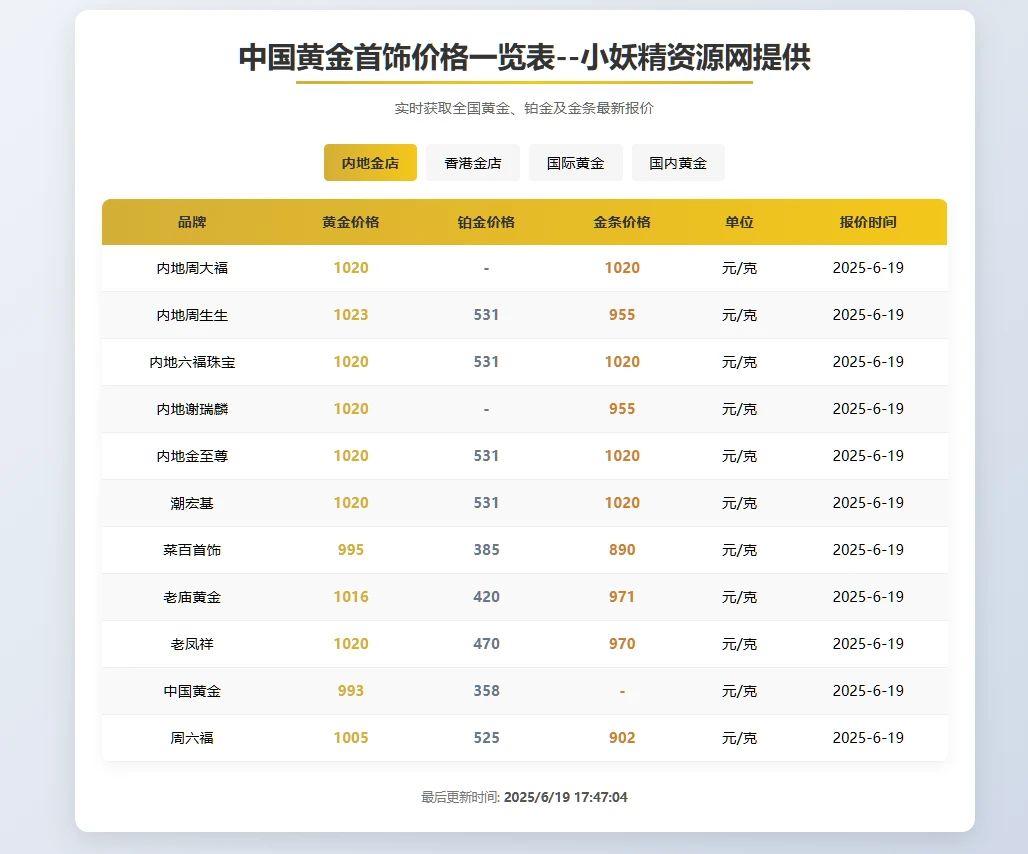Click gold bar price 955 of 内地谢瑞麟
The width and height of the screenshot is (1028, 854).
[x=622, y=409]
